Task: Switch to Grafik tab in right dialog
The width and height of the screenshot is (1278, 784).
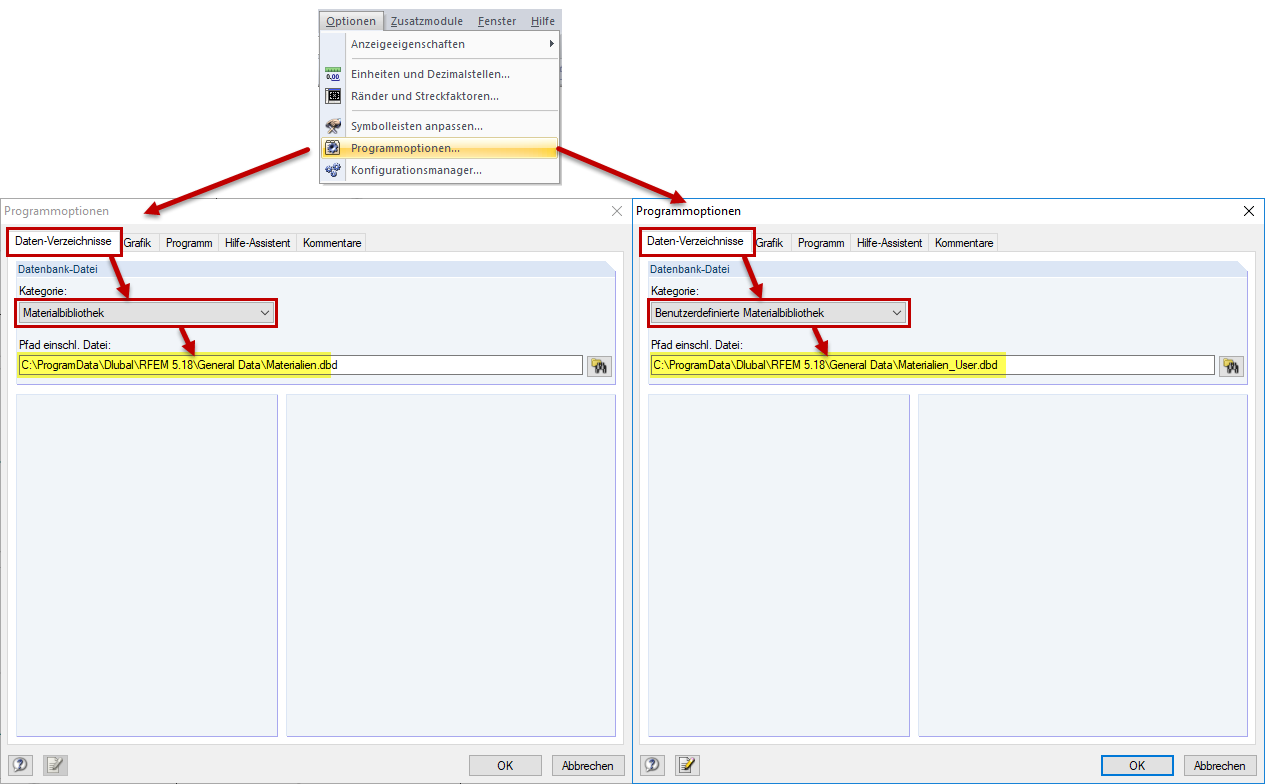Action: point(769,243)
